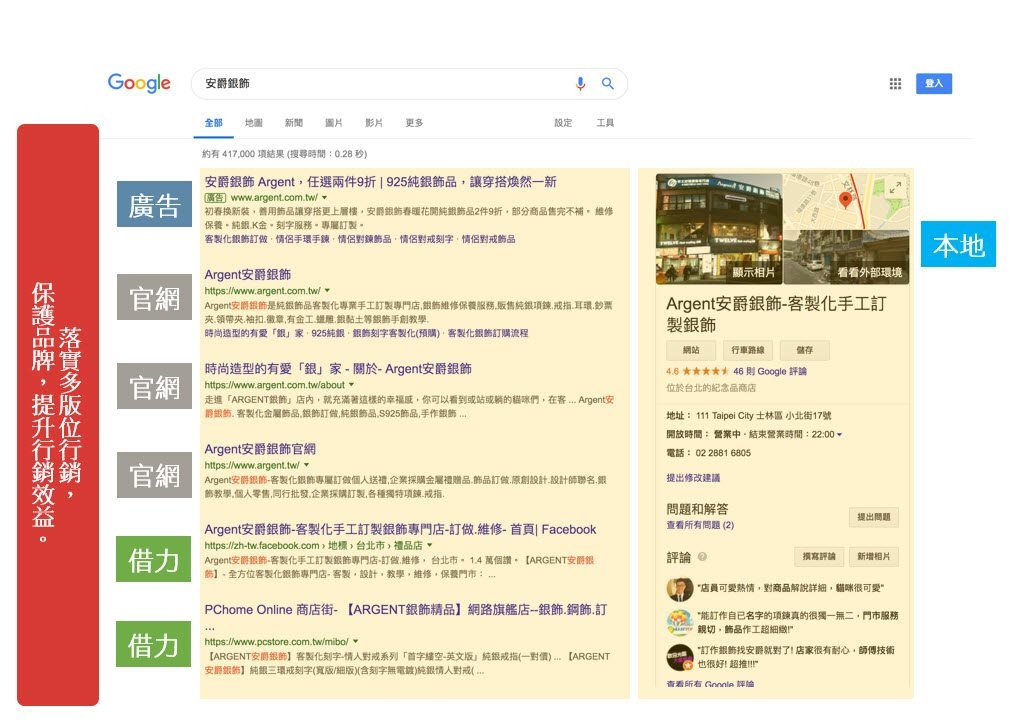The height and width of the screenshot is (726, 1024).
Task: Click phone number 02 2881 6805
Action: (x=723, y=453)
